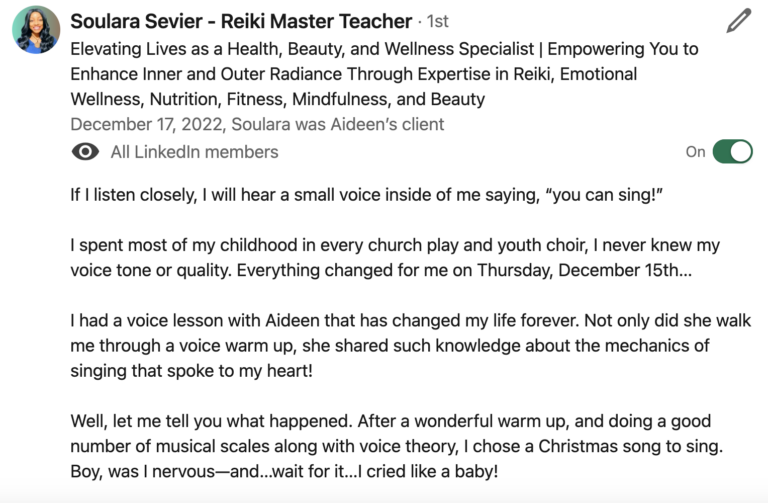
Task: Click the eye visibility icon
Action: (86, 152)
